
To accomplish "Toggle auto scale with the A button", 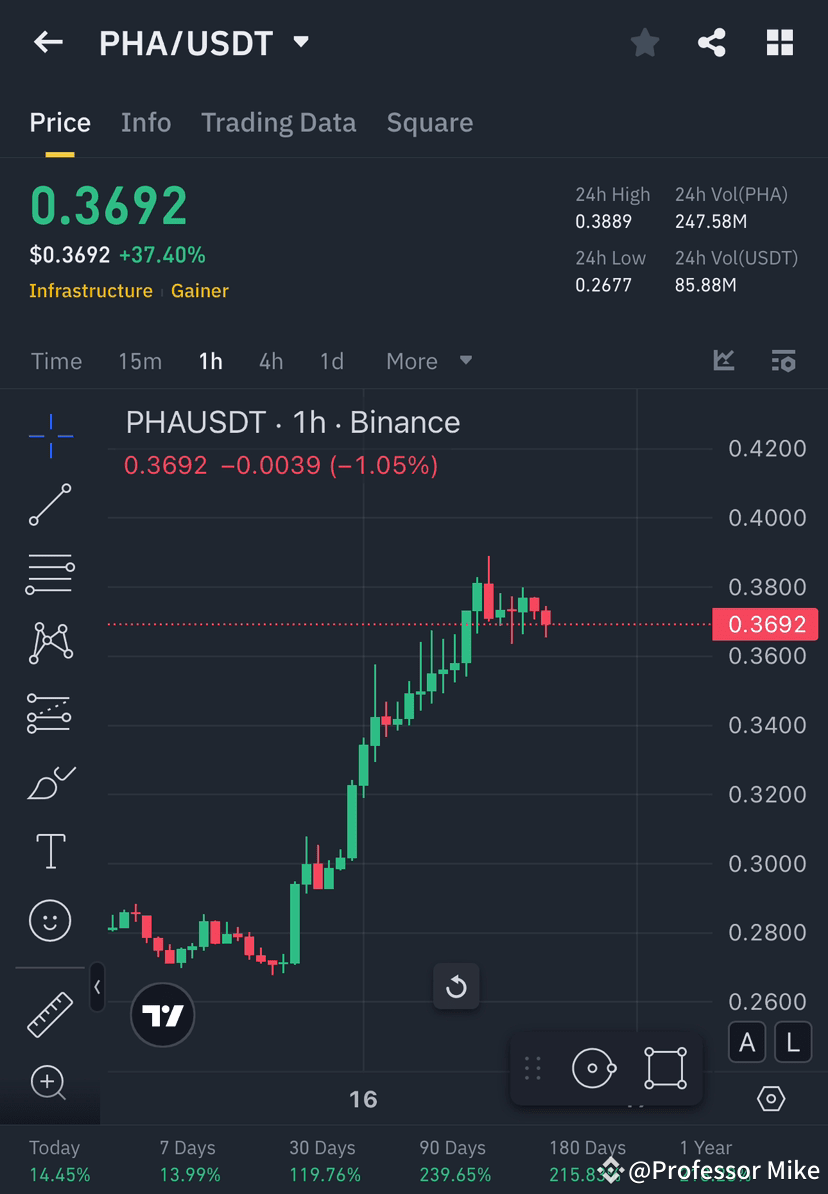I will point(747,1042).
